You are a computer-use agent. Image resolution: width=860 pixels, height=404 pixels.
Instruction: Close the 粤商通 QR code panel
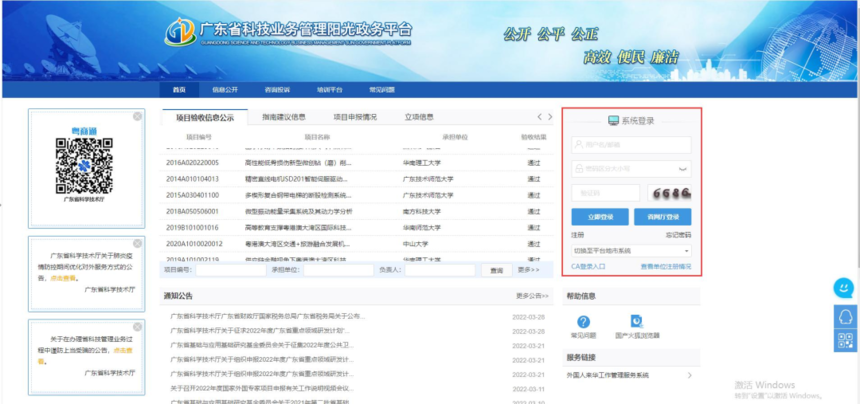click(137, 116)
